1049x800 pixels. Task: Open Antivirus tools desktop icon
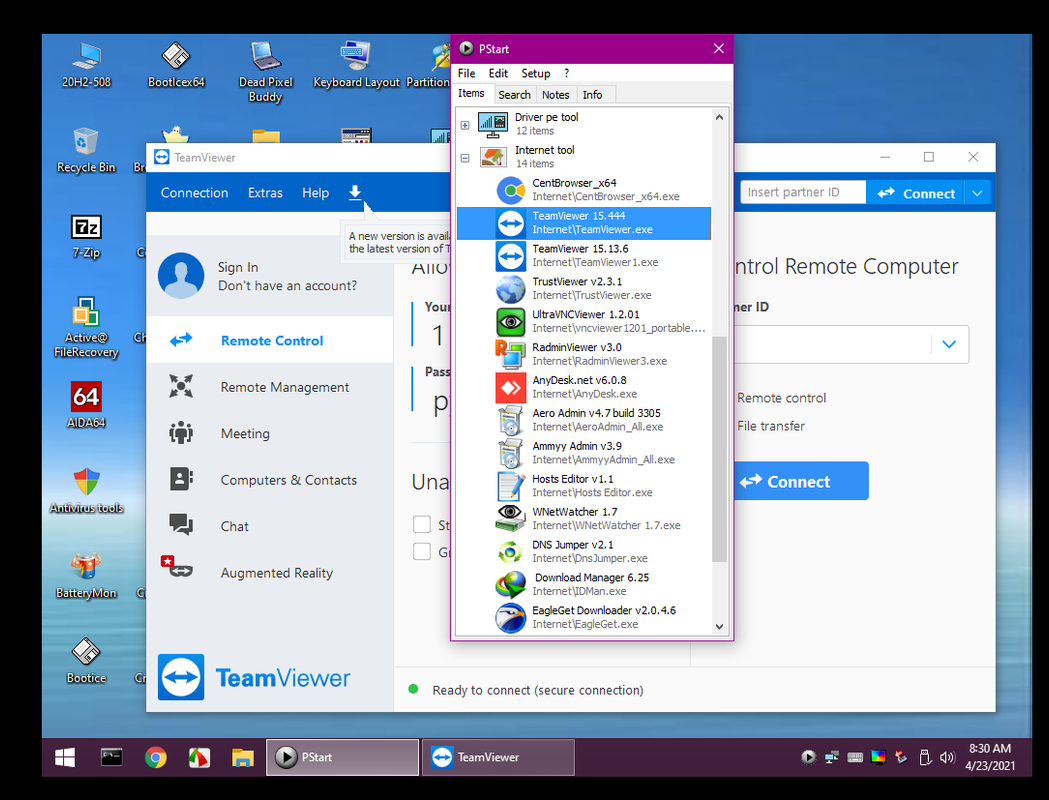pos(86,490)
